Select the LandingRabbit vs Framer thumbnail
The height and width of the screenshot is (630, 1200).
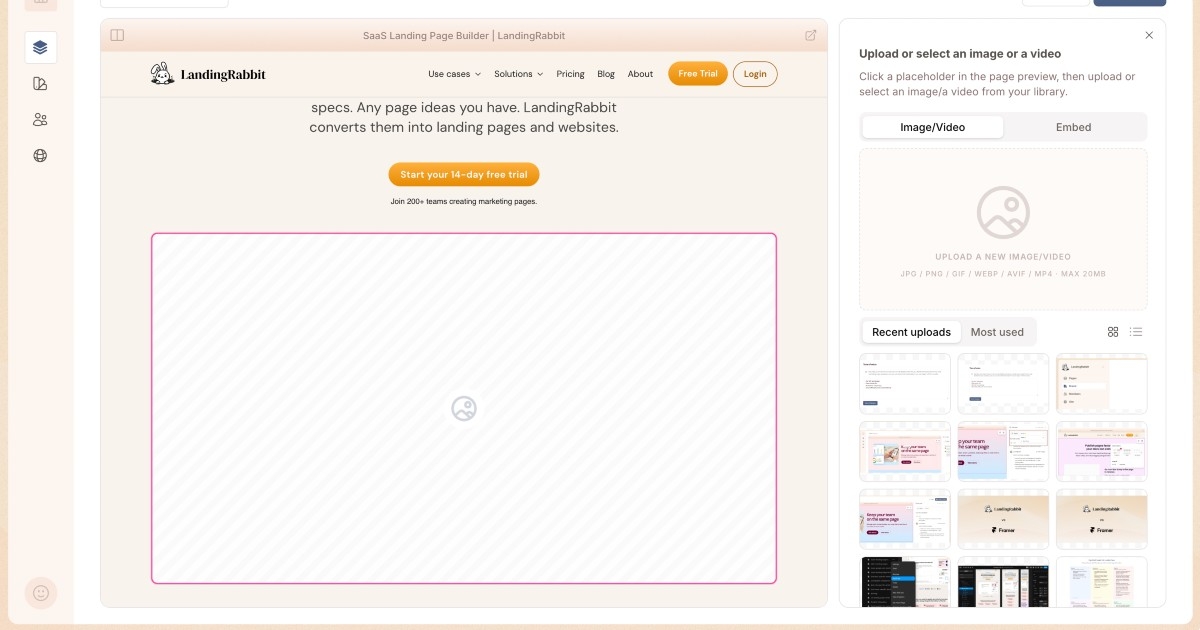tap(1003, 519)
